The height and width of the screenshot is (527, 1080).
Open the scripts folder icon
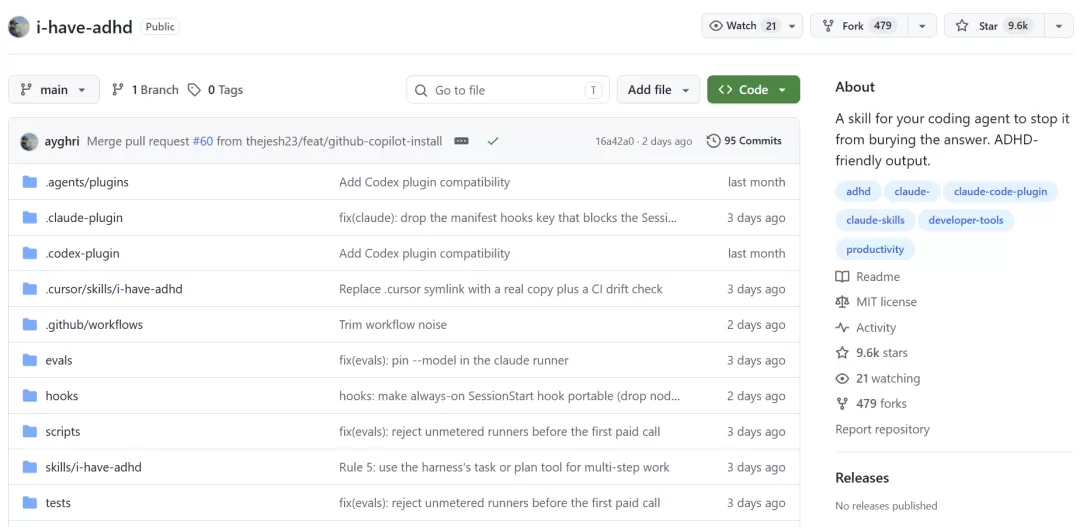click(30, 431)
